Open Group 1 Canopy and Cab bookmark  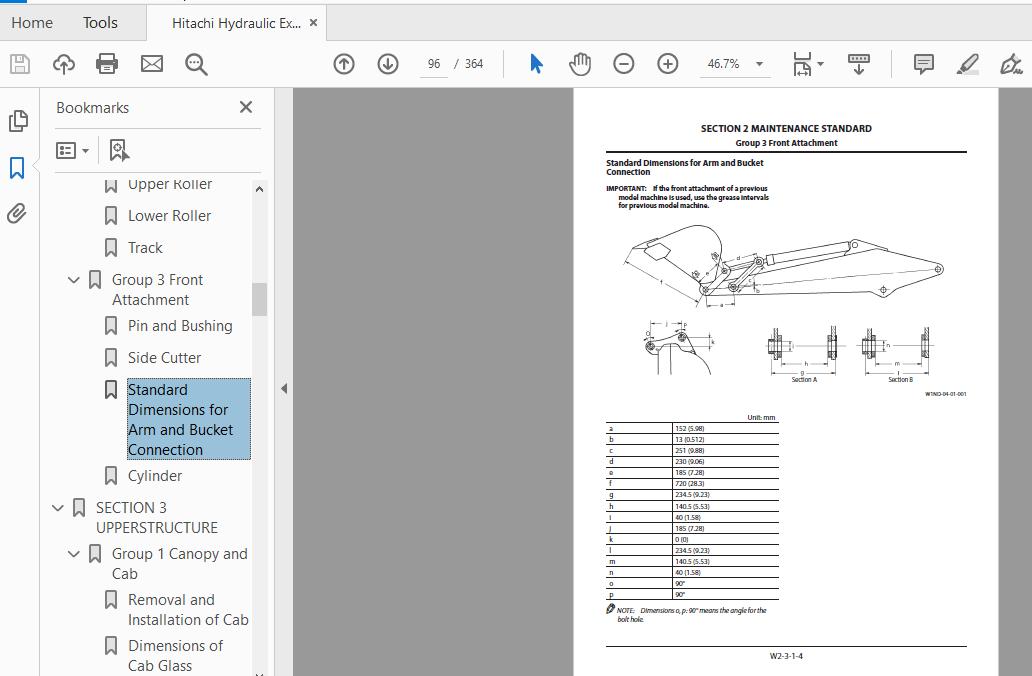tap(179, 564)
